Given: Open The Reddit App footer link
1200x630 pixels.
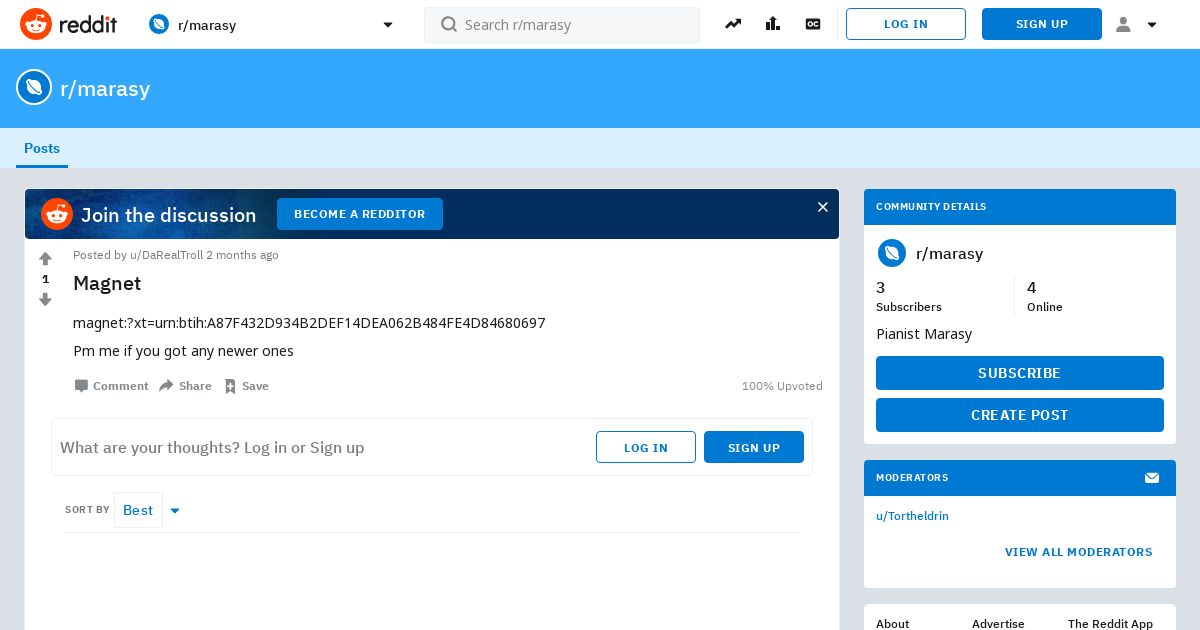Looking at the screenshot, I should (1110, 624).
